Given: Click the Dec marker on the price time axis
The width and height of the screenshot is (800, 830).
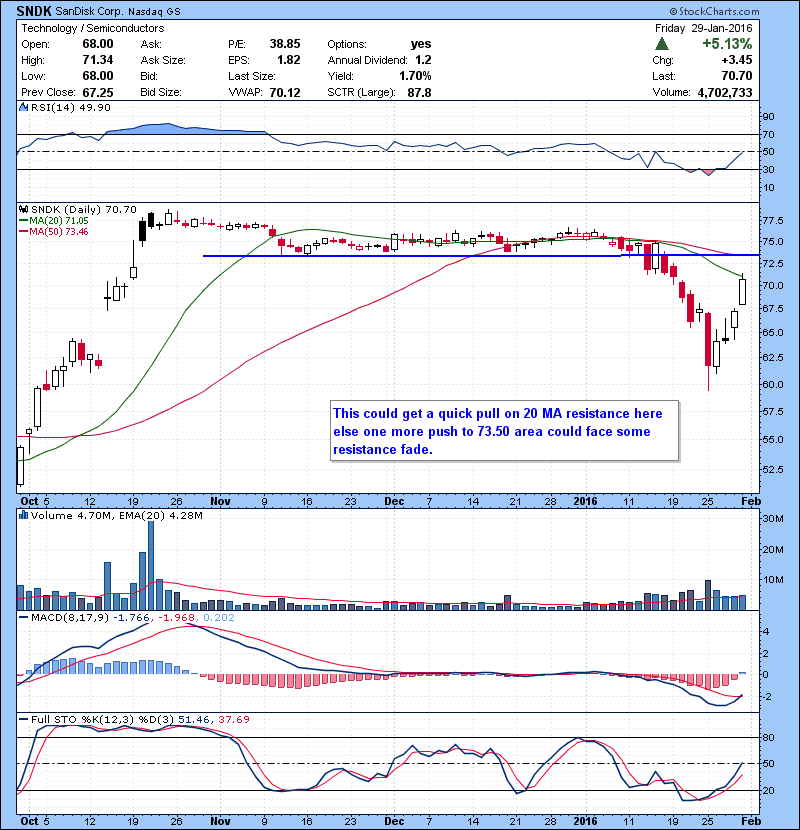Looking at the screenshot, I should tap(395, 500).
